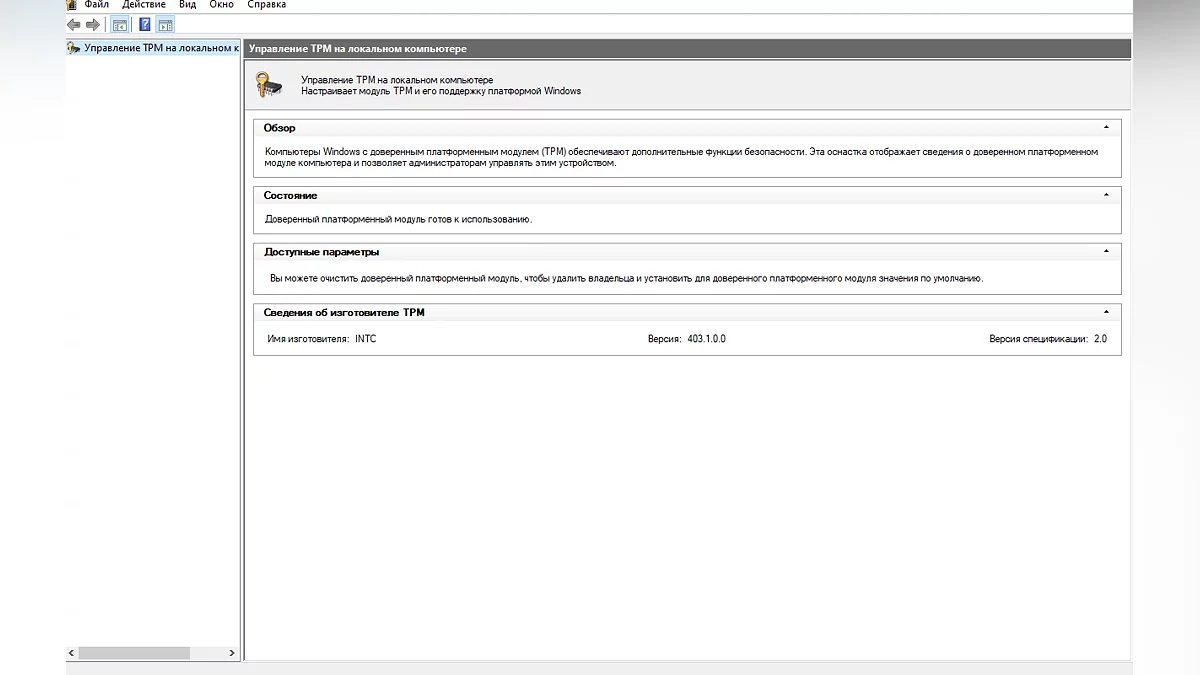Toggle the show/hide action pane toolbar icon
The width and height of the screenshot is (1200, 675).
coord(165,24)
